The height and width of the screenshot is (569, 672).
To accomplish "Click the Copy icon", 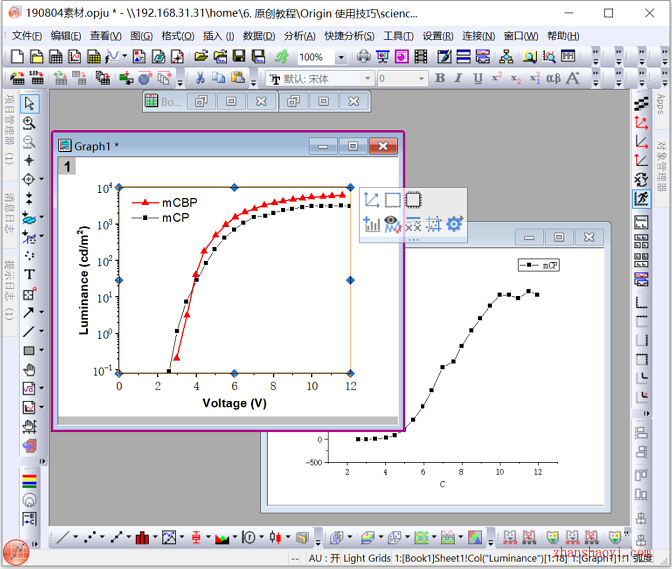I will pos(219,78).
